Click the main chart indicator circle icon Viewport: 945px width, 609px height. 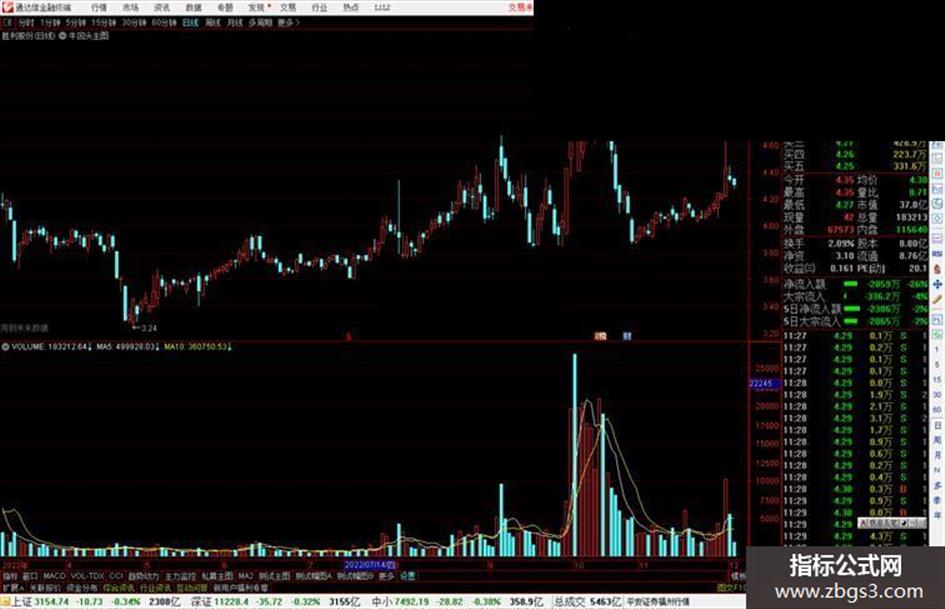[62, 36]
